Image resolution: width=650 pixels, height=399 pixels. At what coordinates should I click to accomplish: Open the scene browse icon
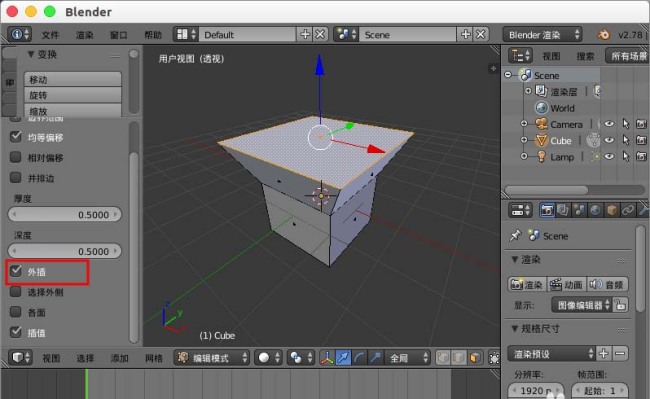(346, 34)
